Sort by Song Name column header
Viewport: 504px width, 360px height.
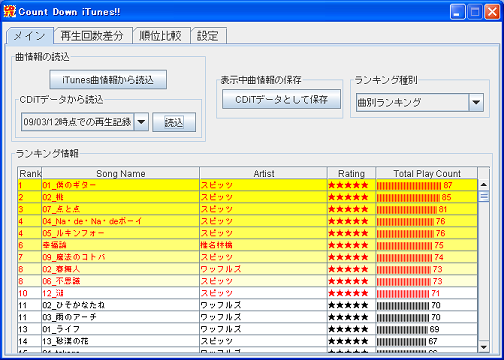121,173
